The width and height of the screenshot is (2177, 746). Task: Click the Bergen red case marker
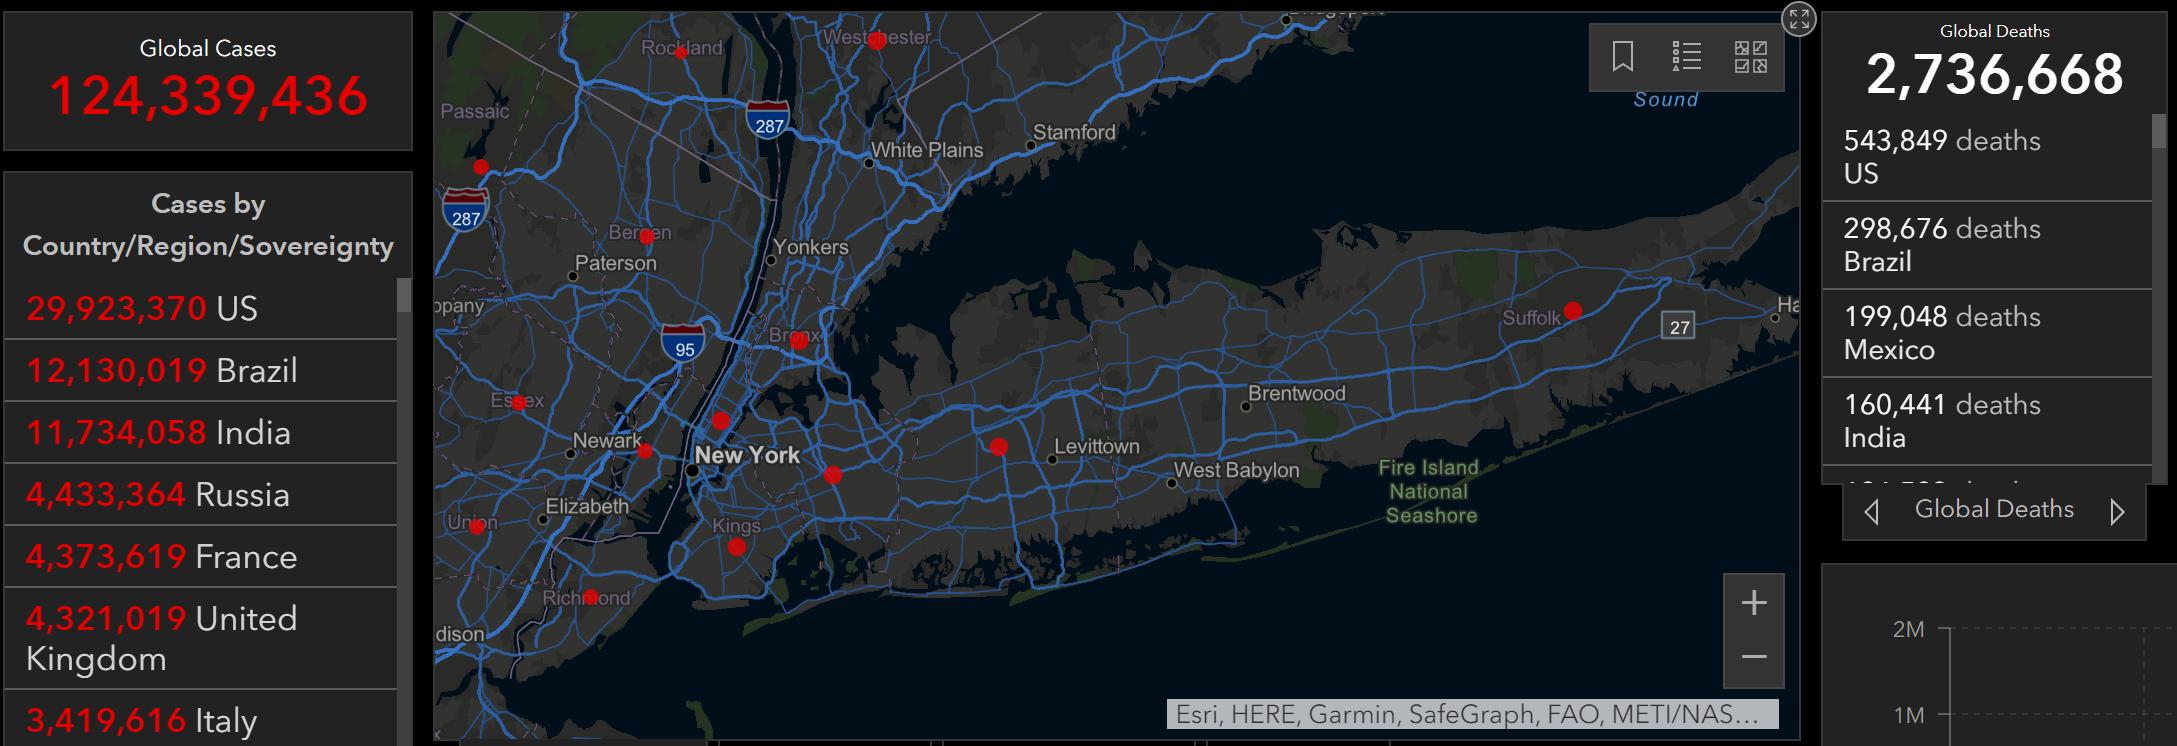[646, 236]
